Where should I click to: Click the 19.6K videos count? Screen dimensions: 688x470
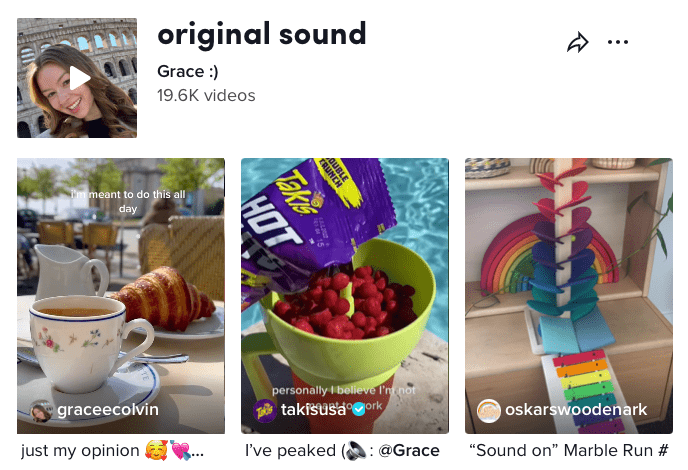(206, 95)
